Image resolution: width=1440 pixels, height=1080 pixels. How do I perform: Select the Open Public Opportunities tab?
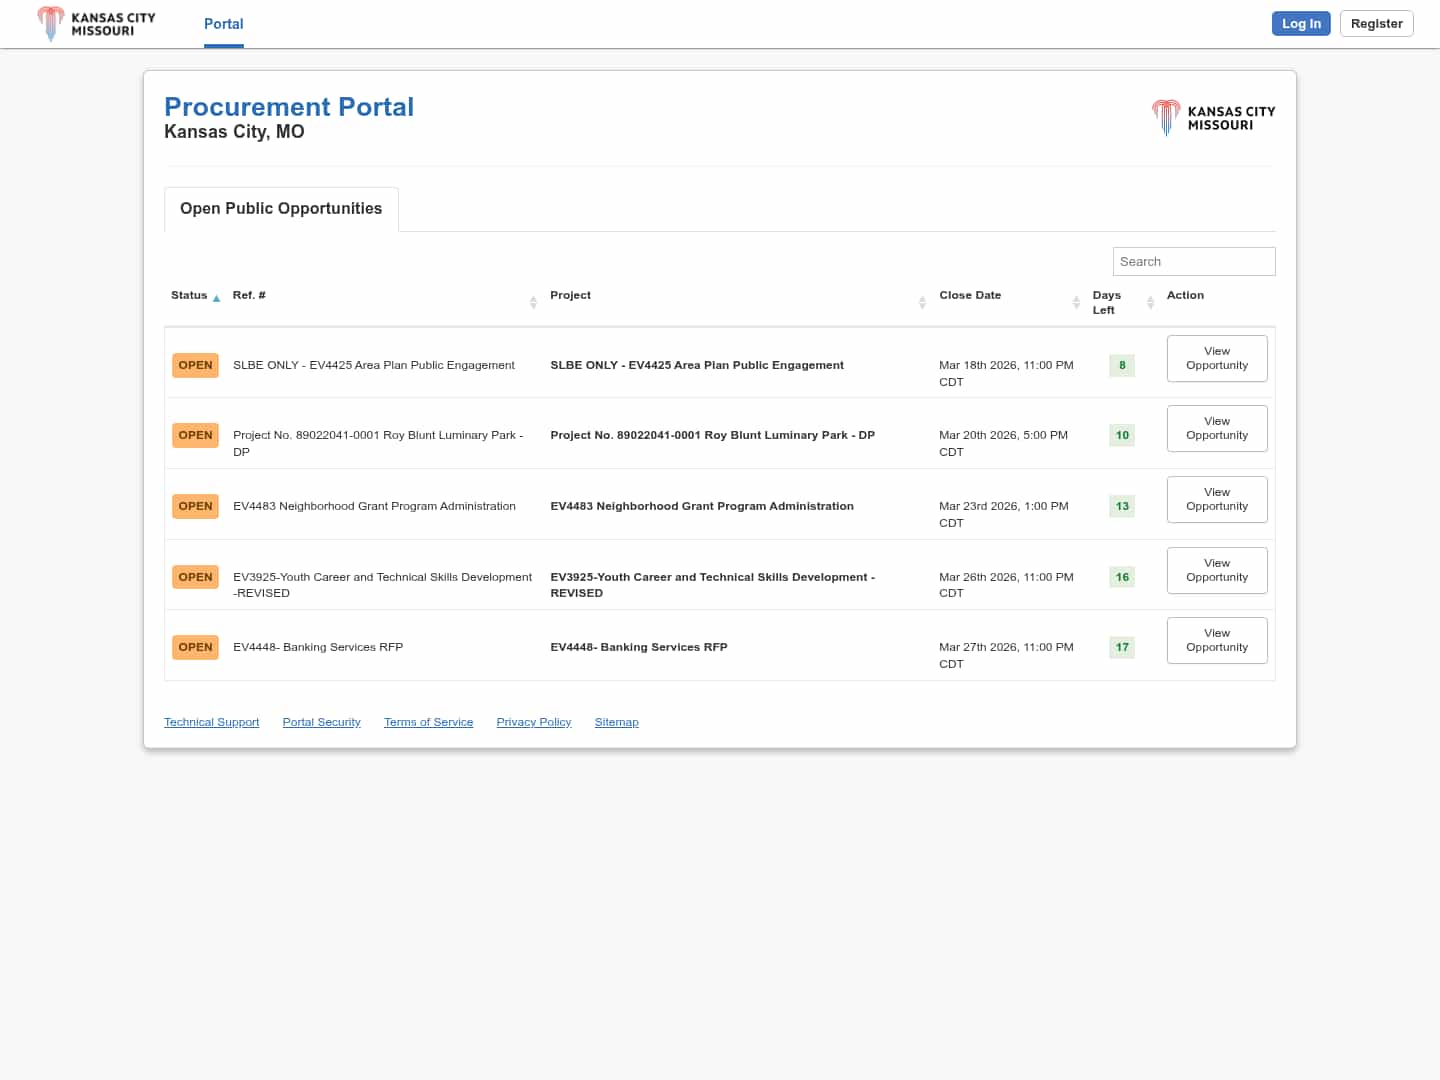281,209
